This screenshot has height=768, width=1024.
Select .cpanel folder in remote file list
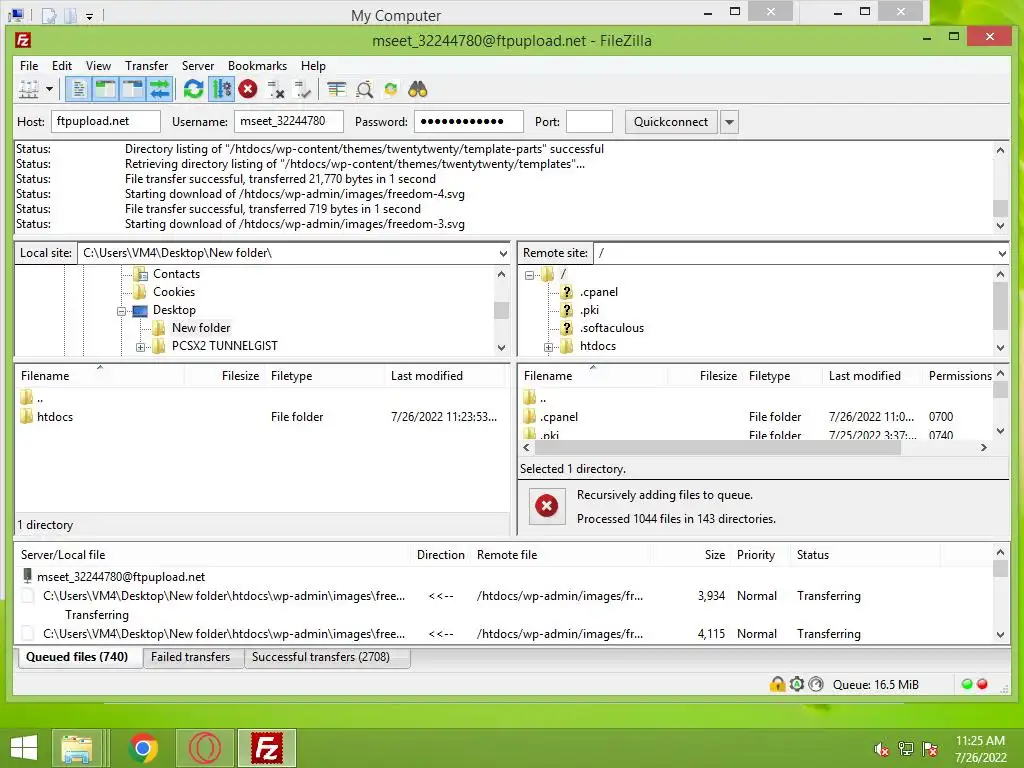coord(559,417)
